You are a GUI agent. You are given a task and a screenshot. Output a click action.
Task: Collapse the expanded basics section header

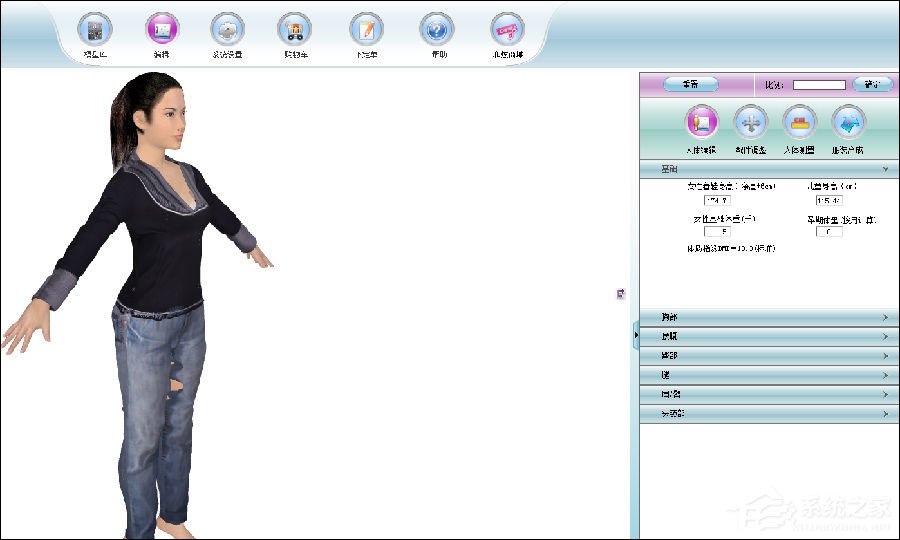tap(769, 169)
